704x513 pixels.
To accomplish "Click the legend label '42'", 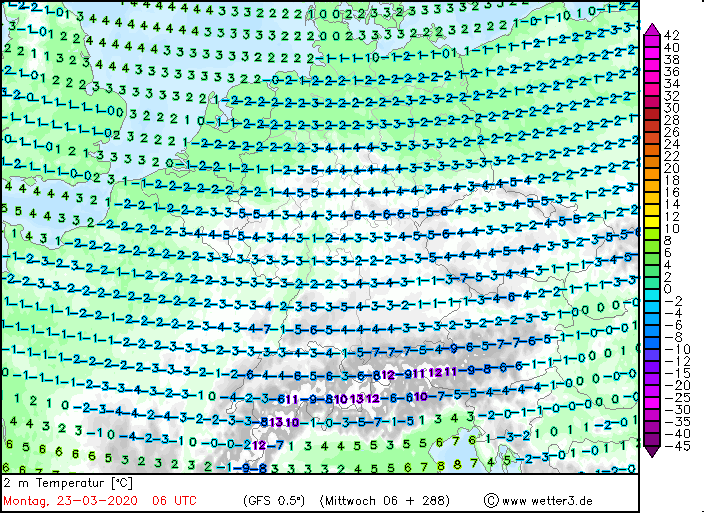I will 671,35.
